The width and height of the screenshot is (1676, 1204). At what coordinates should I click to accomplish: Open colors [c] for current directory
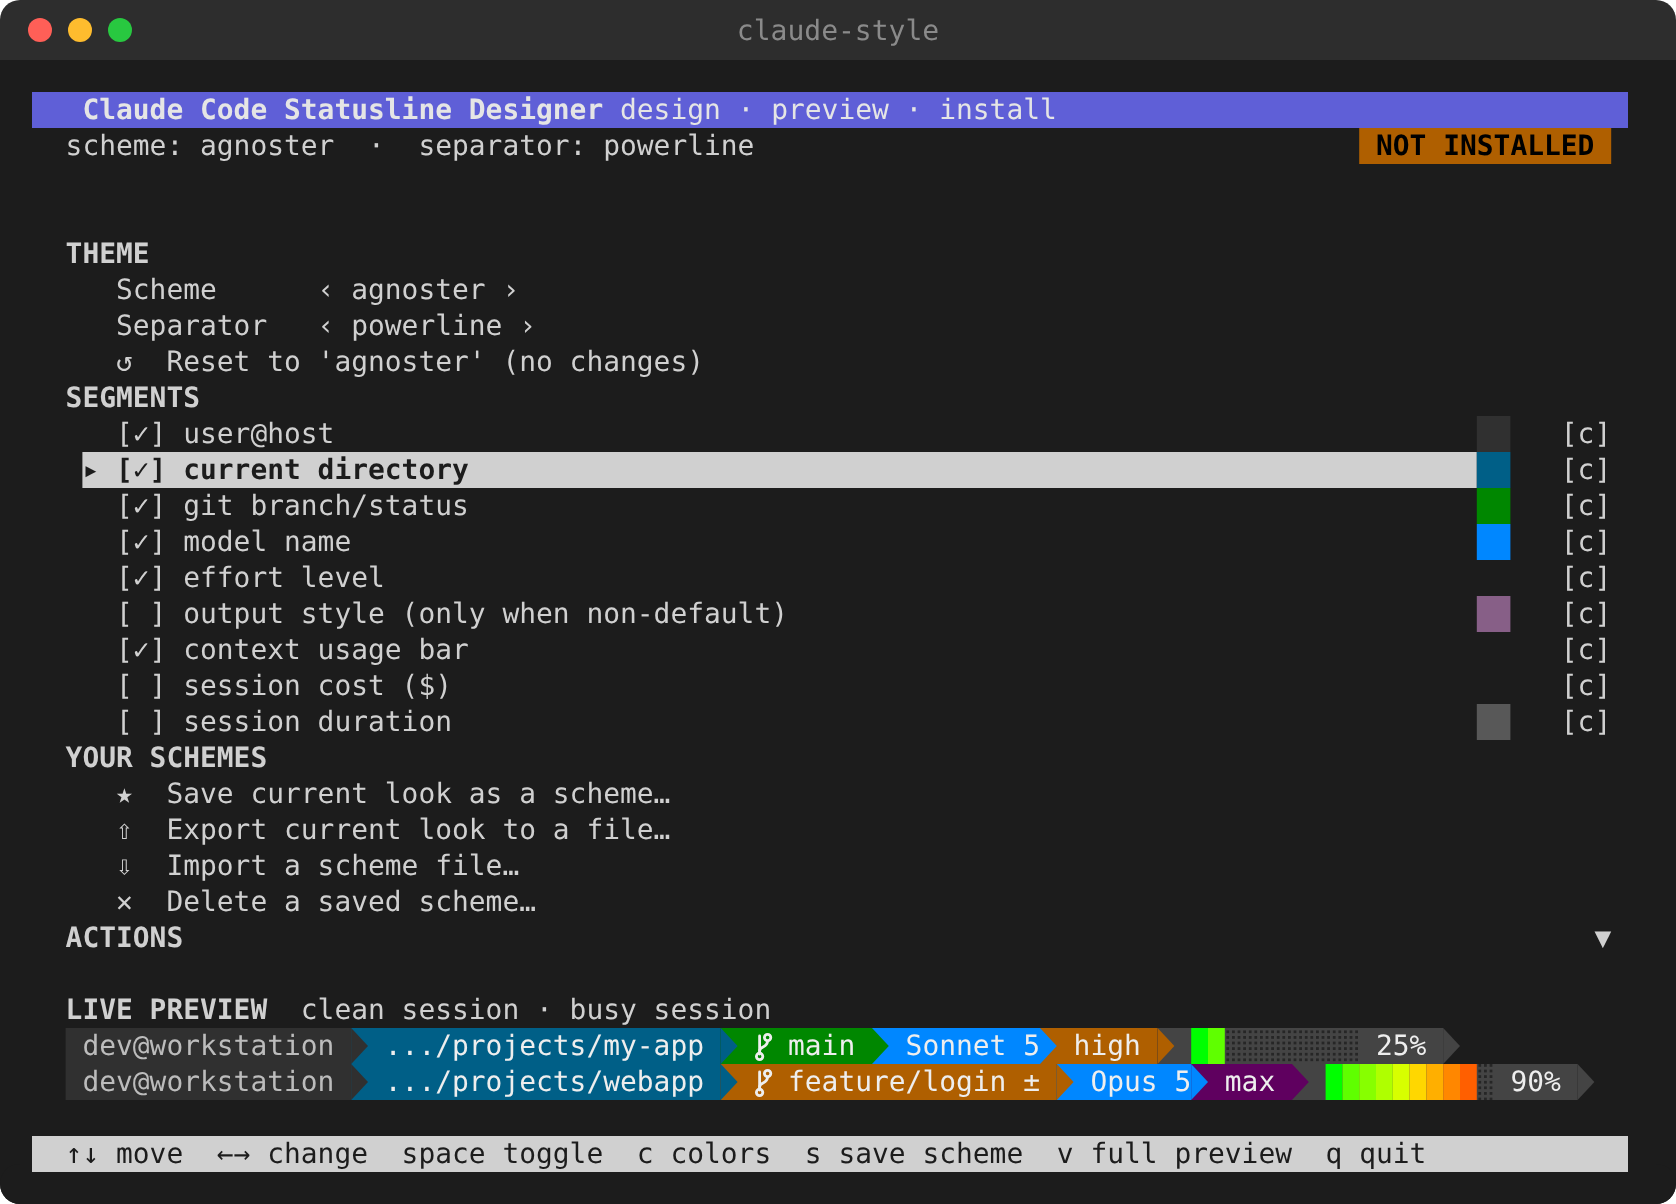[1586, 470]
